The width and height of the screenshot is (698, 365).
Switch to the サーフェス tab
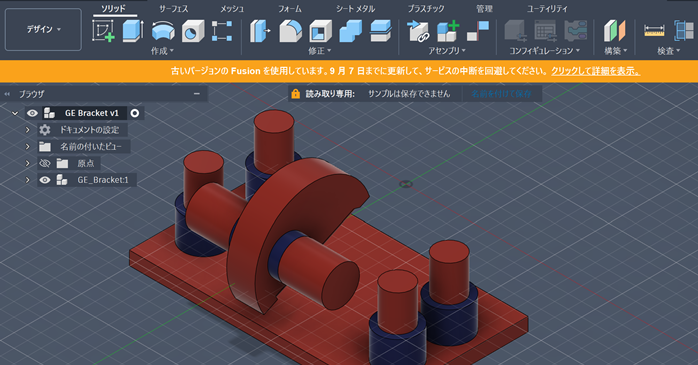[x=174, y=8]
